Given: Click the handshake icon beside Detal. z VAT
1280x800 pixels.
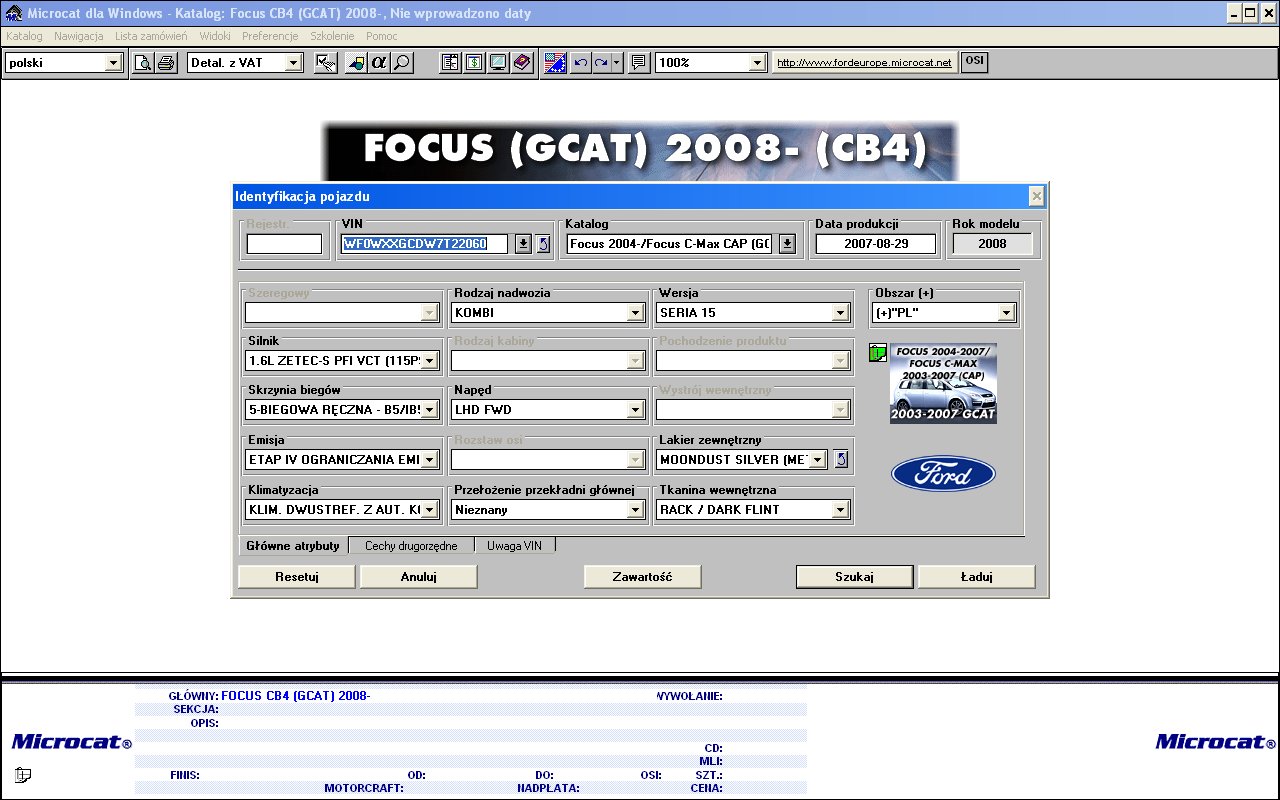Looking at the screenshot, I should pyautogui.click(x=325, y=63).
